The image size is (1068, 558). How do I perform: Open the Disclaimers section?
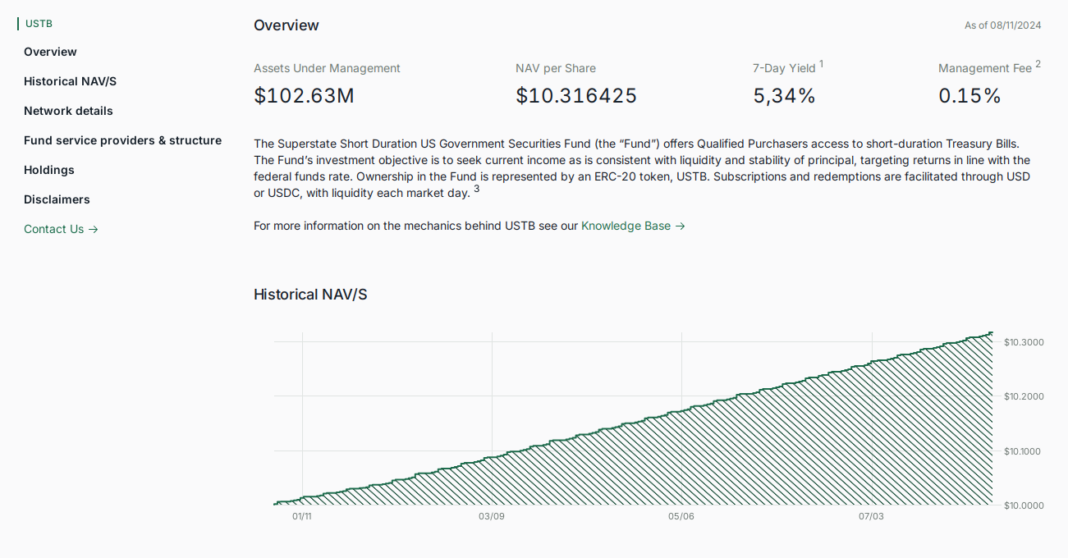point(57,200)
